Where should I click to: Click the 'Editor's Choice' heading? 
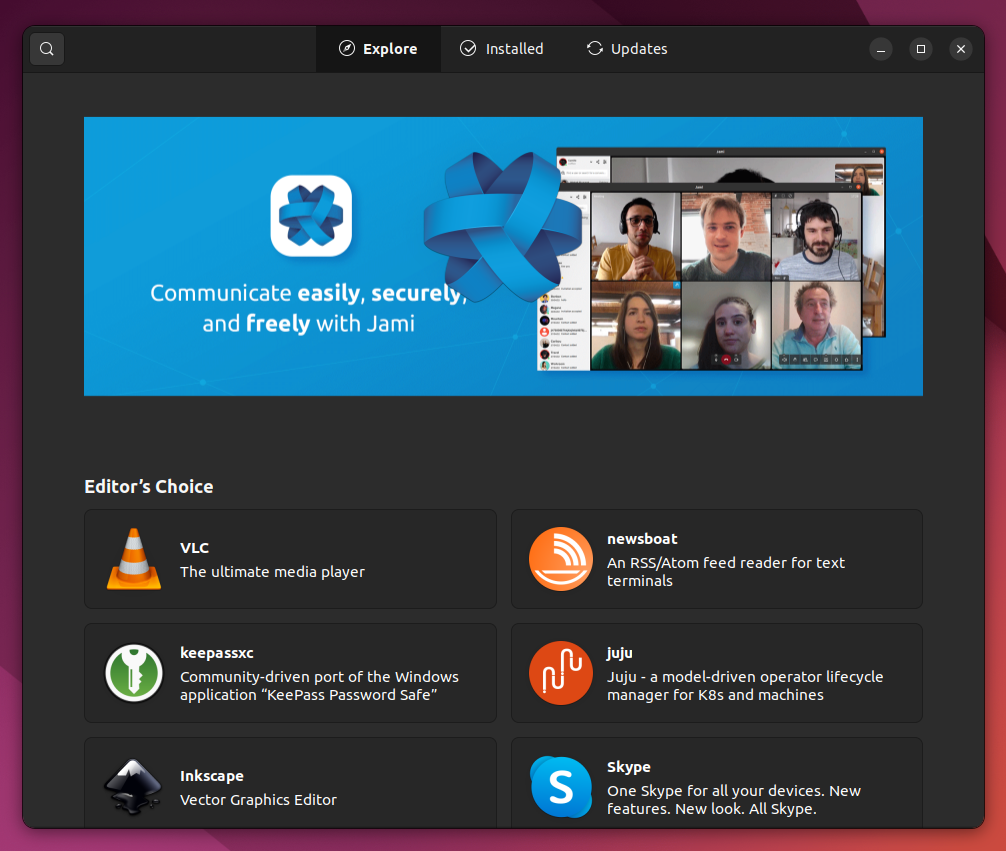(x=149, y=486)
